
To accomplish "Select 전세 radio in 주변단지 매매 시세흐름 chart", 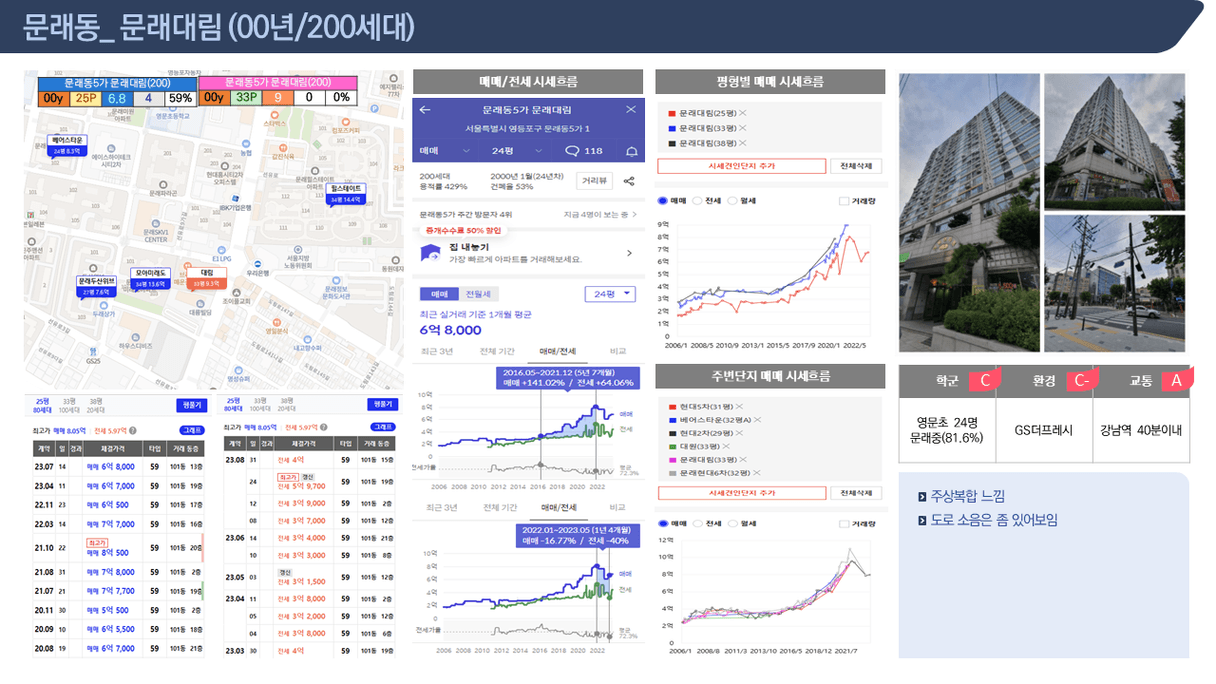I will click(x=697, y=523).
